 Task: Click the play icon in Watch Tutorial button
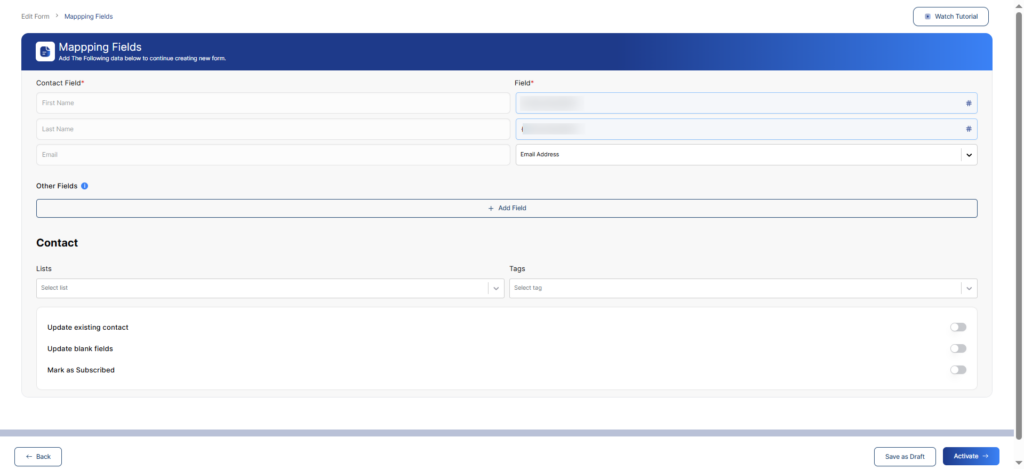click(927, 17)
